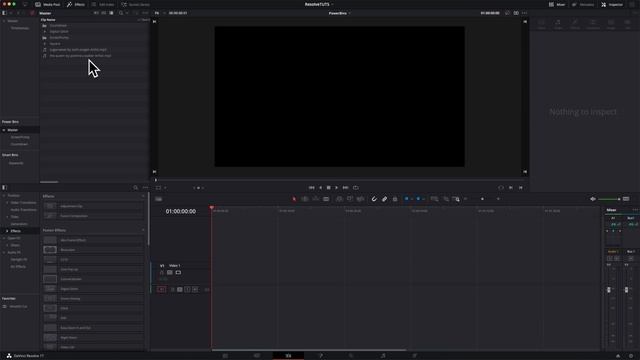The image size is (640, 360).
Task: Activate the Trim Edit Mode tool
Action: click(x=305, y=199)
